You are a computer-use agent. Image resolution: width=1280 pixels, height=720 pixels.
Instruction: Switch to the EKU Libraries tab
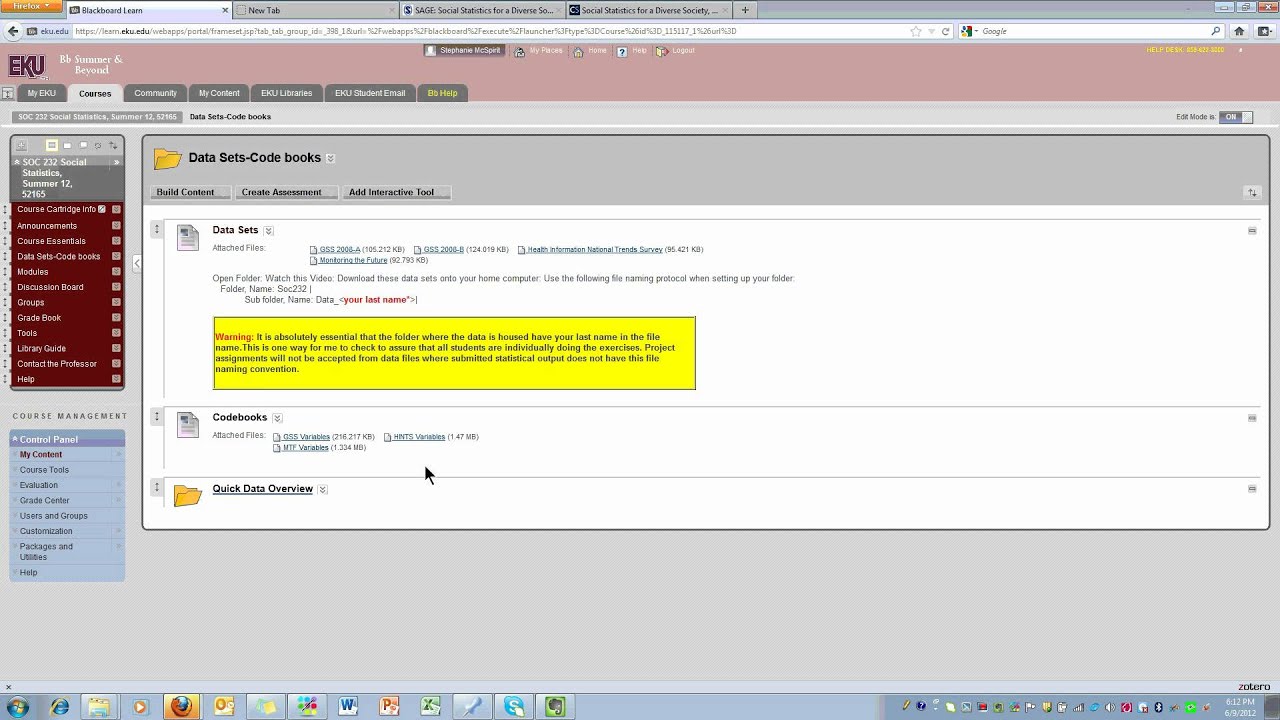(286, 93)
